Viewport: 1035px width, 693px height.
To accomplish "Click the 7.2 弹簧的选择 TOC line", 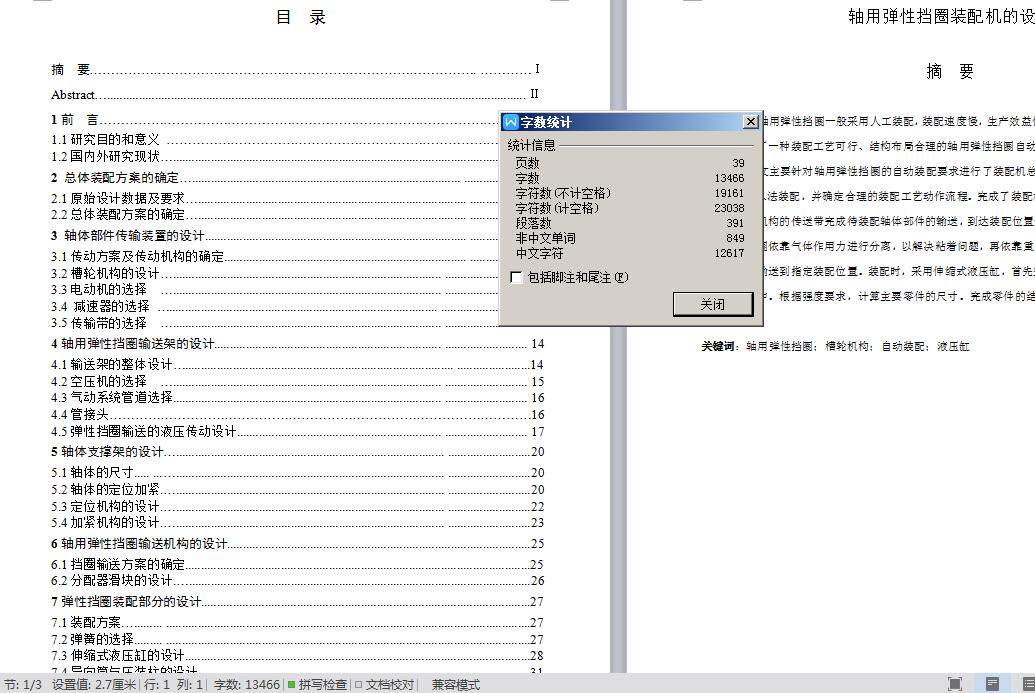I will 90,638.
